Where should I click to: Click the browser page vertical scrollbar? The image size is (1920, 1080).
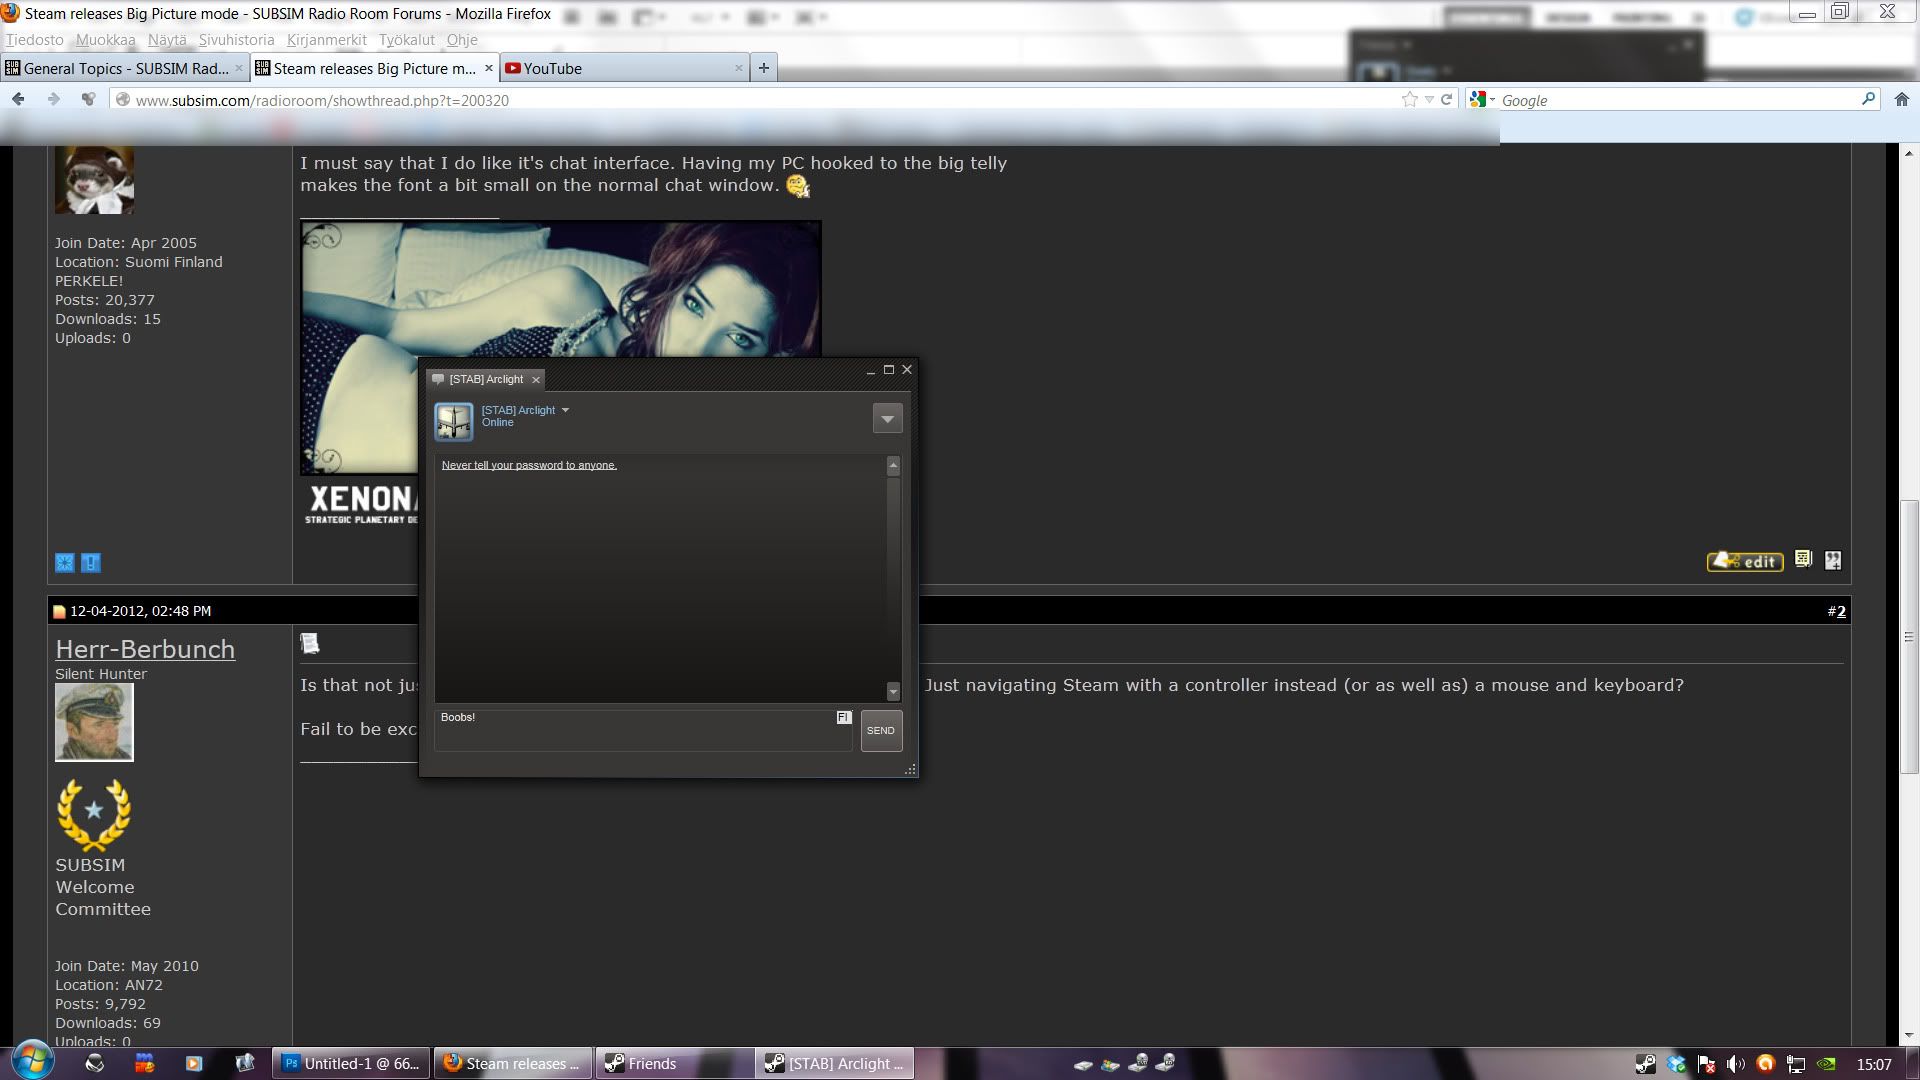(1909, 636)
